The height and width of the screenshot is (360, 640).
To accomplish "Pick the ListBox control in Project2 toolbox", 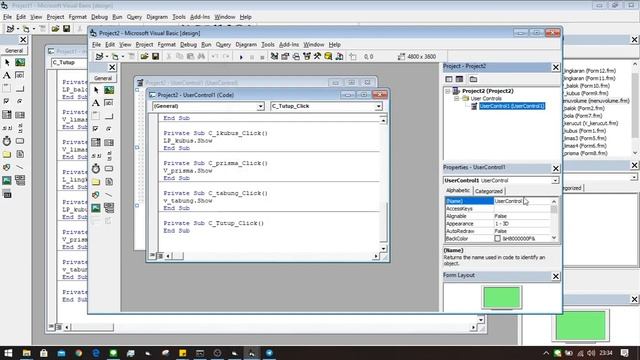I will click(x=109, y=142).
